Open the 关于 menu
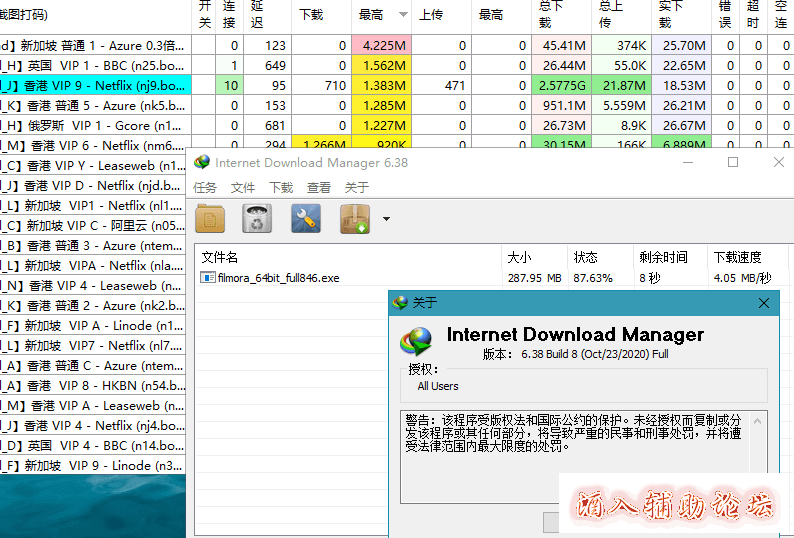Screen dimensions: 794x538 357,188
